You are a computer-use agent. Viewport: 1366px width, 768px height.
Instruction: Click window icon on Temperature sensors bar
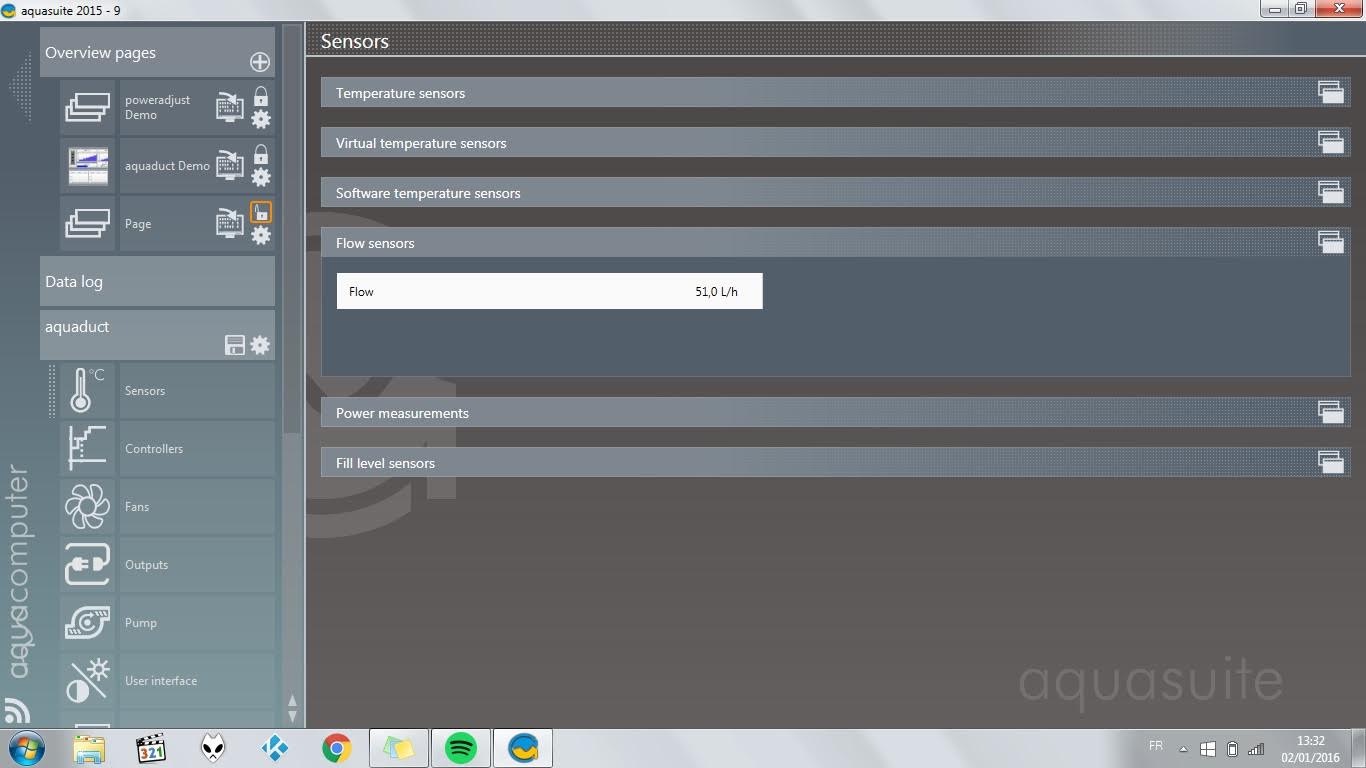point(1330,92)
